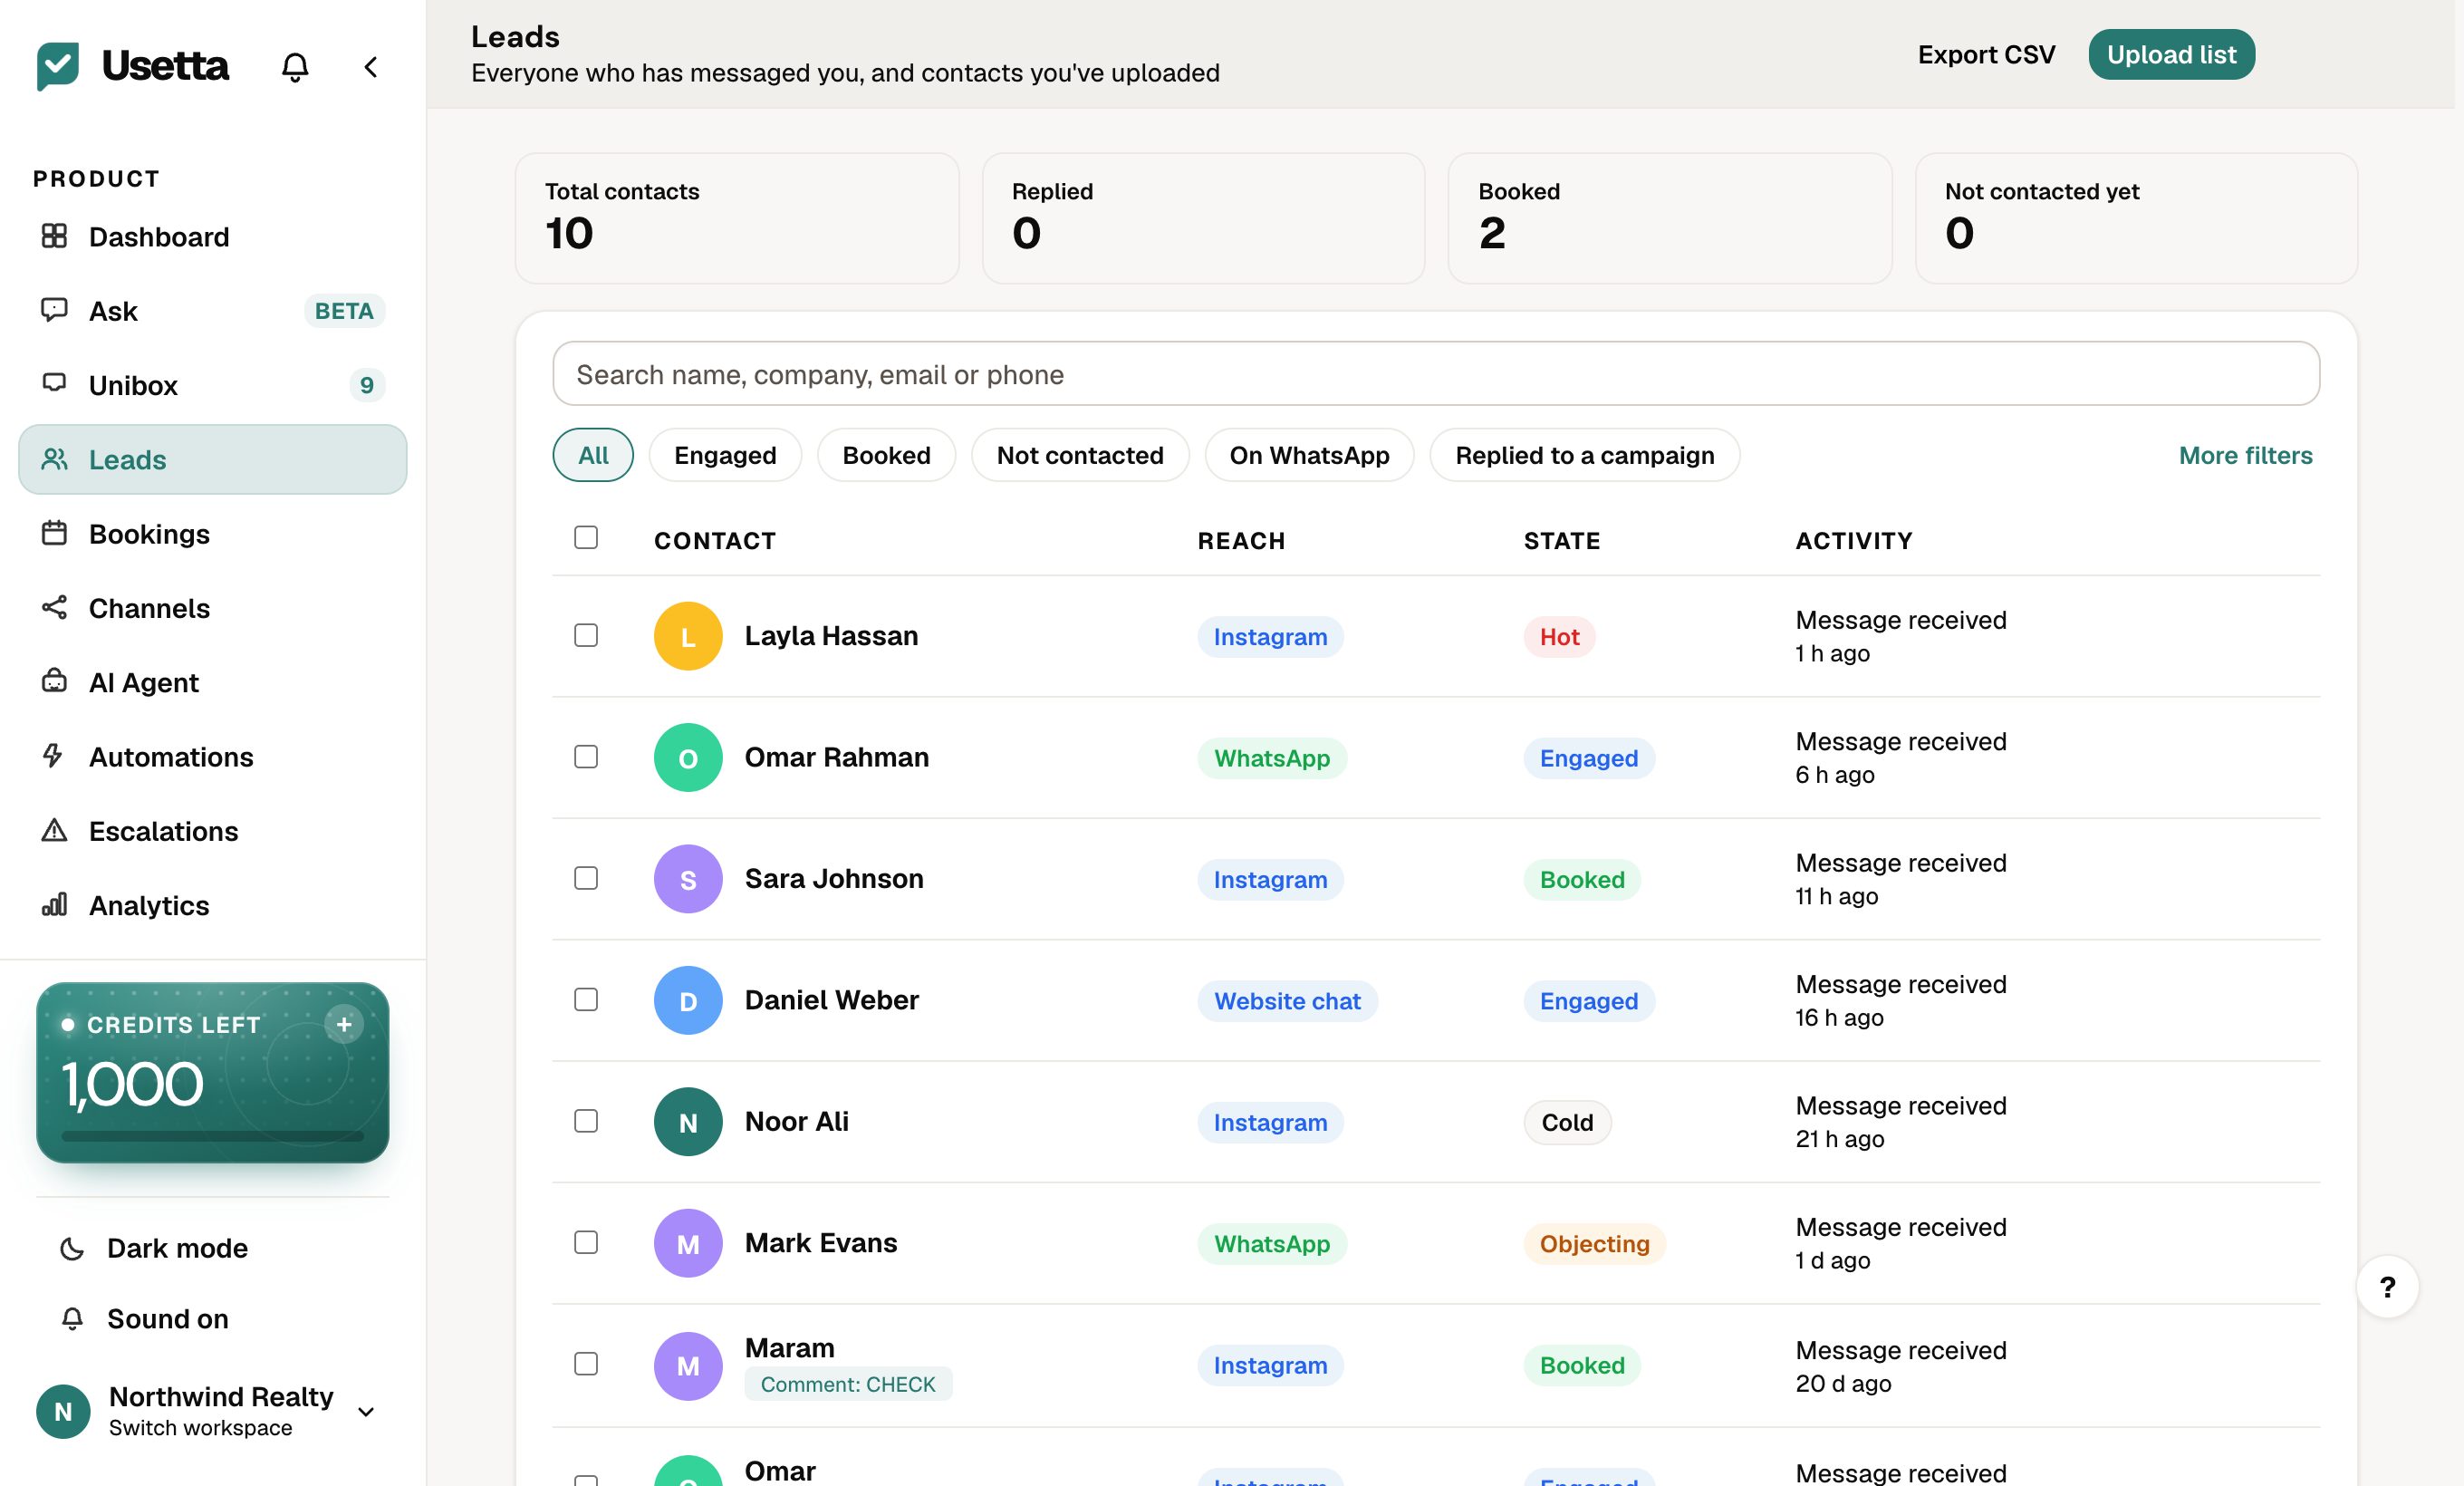2464x1486 pixels.
Task: Show only Booked leads
Action: (886, 455)
